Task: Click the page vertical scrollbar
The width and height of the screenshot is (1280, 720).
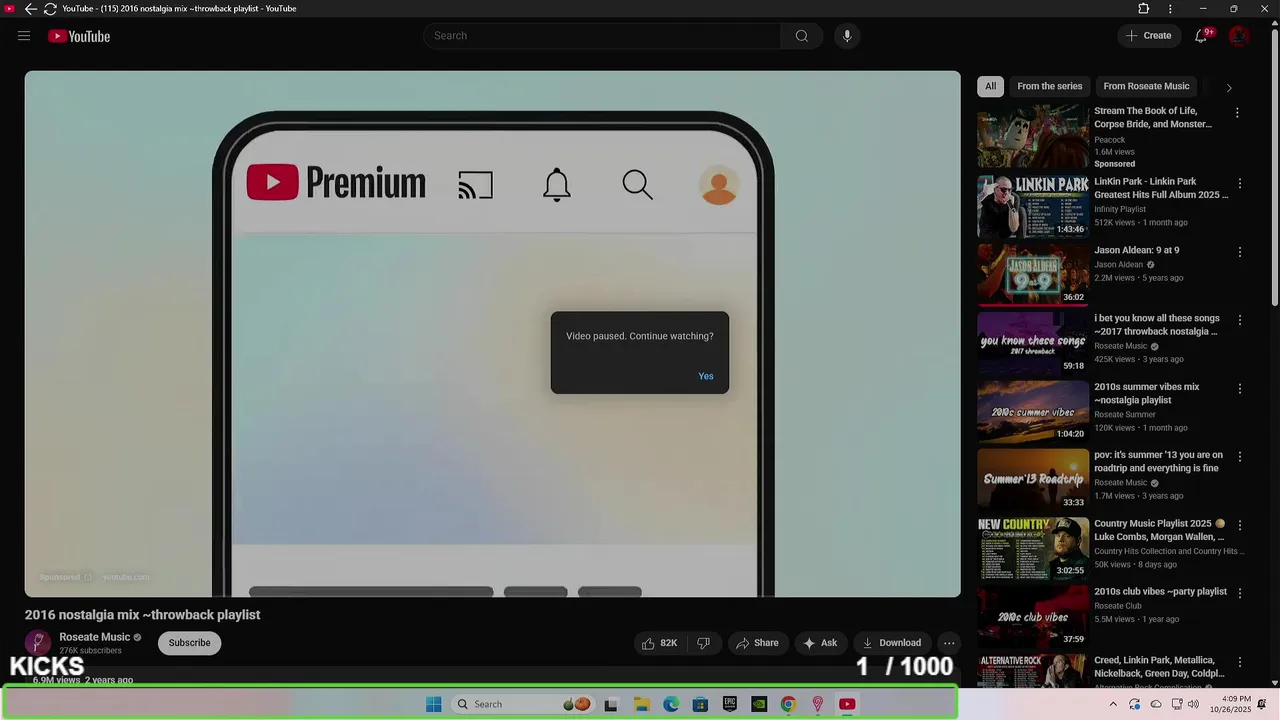Action: [1274, 170]
